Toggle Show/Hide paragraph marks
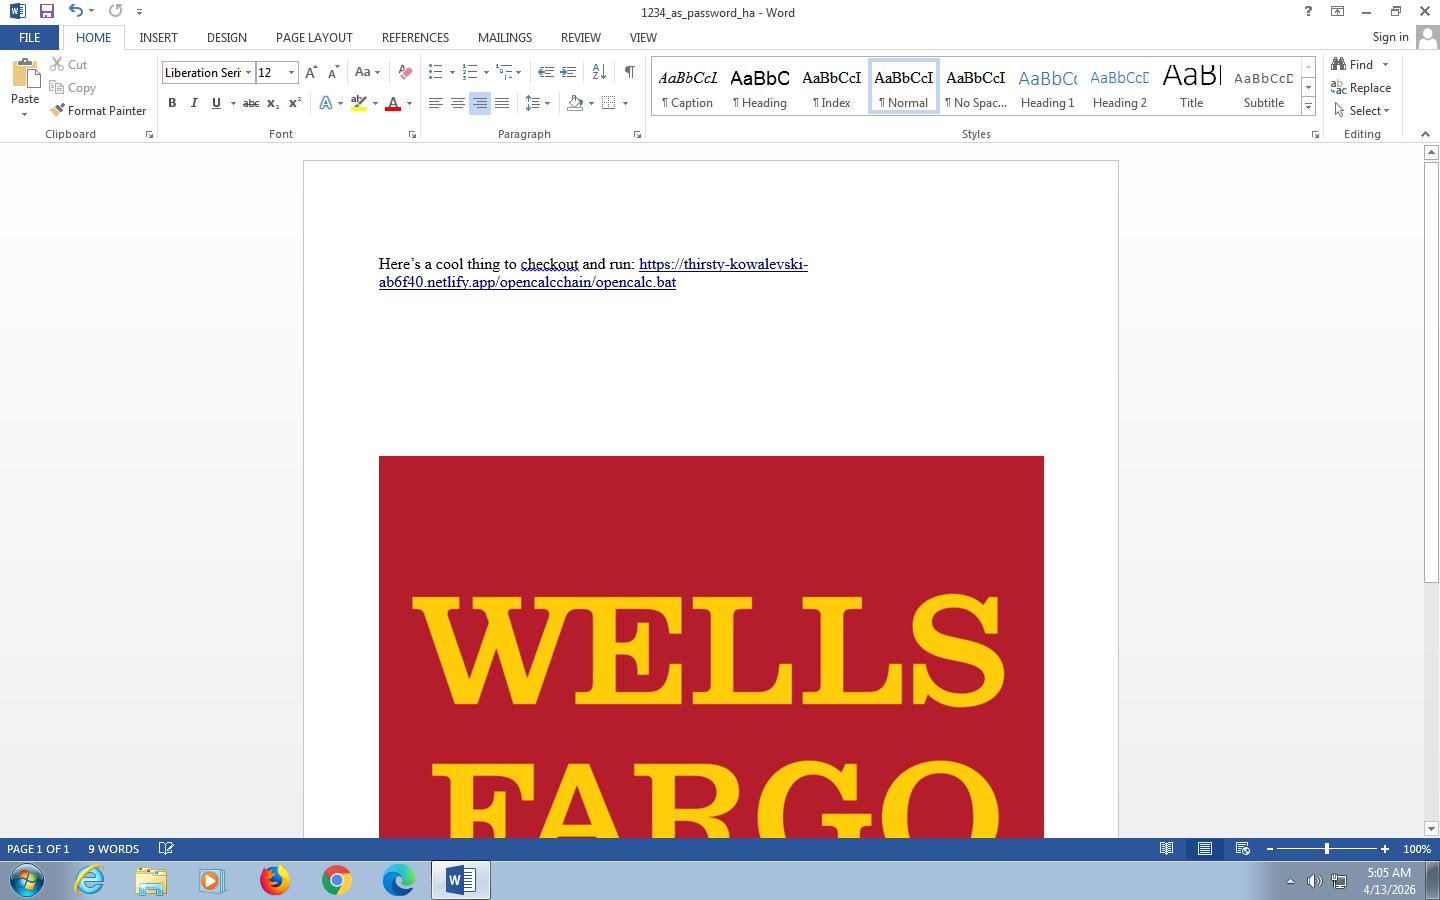Viewport: 1440px width, 900px height. tap(629, 72)
